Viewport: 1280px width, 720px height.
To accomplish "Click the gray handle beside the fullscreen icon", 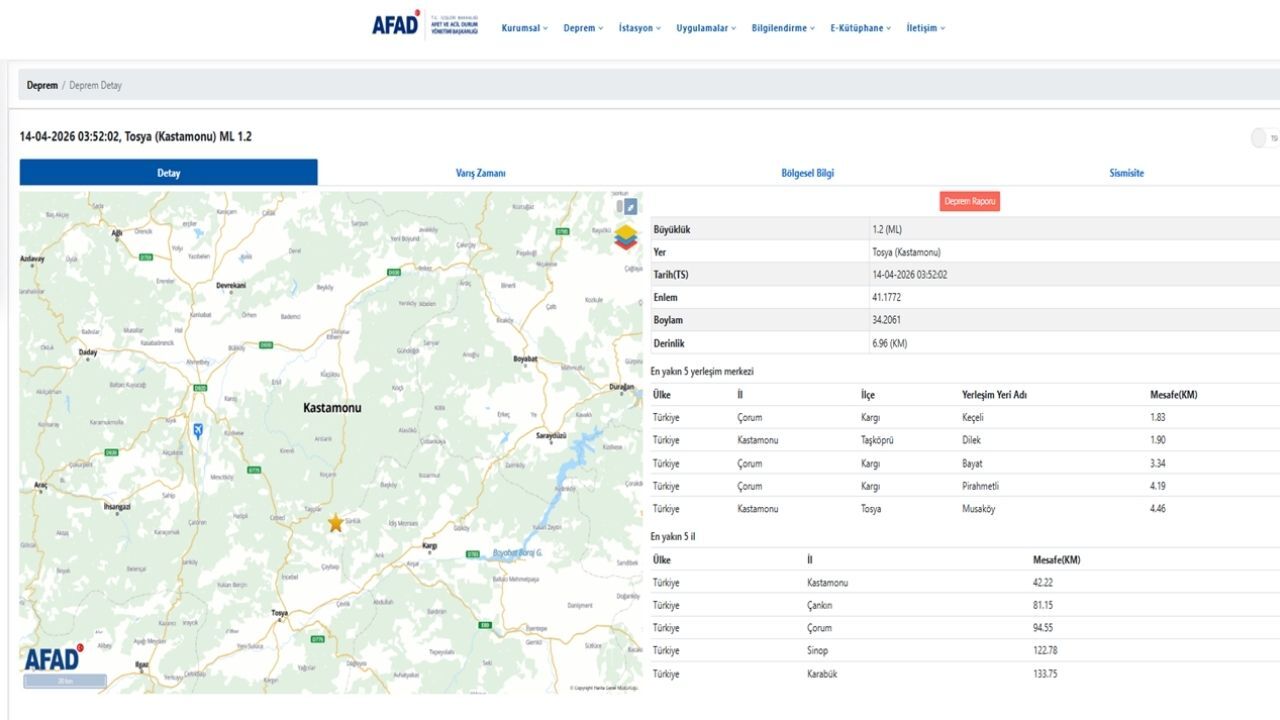I will tap(619, 207).
